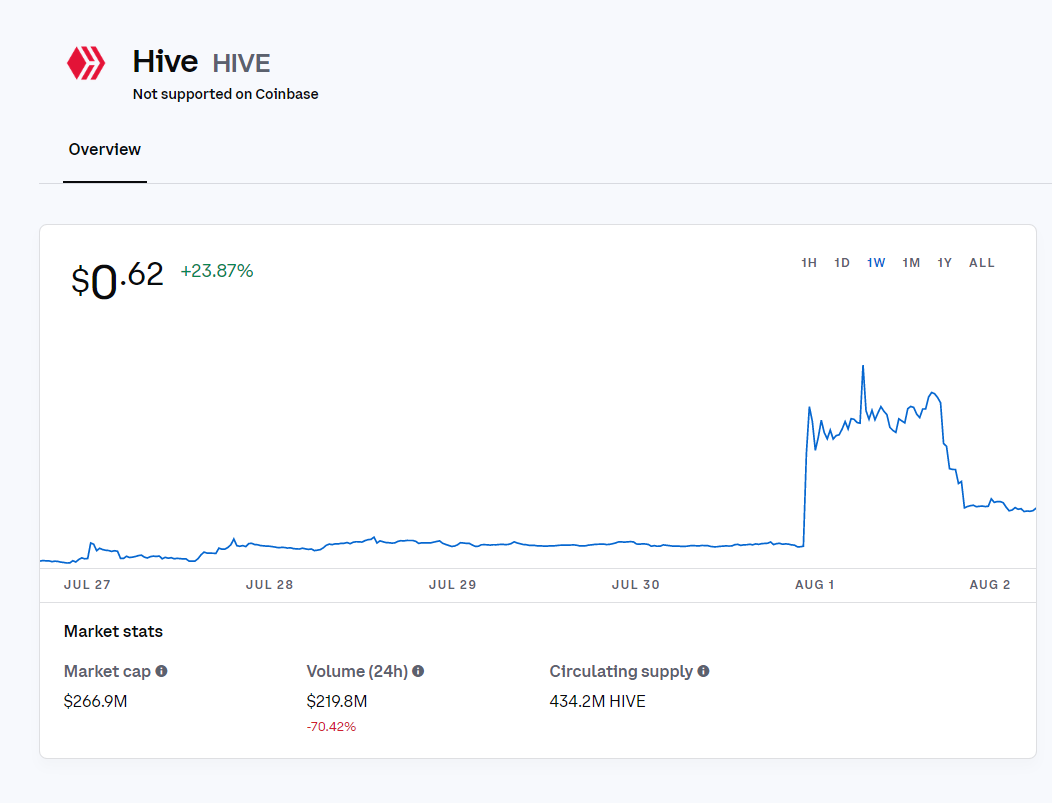
Task: Click the JUL 27 axis label
Action: pyautogui.click(x=87, y=585)
